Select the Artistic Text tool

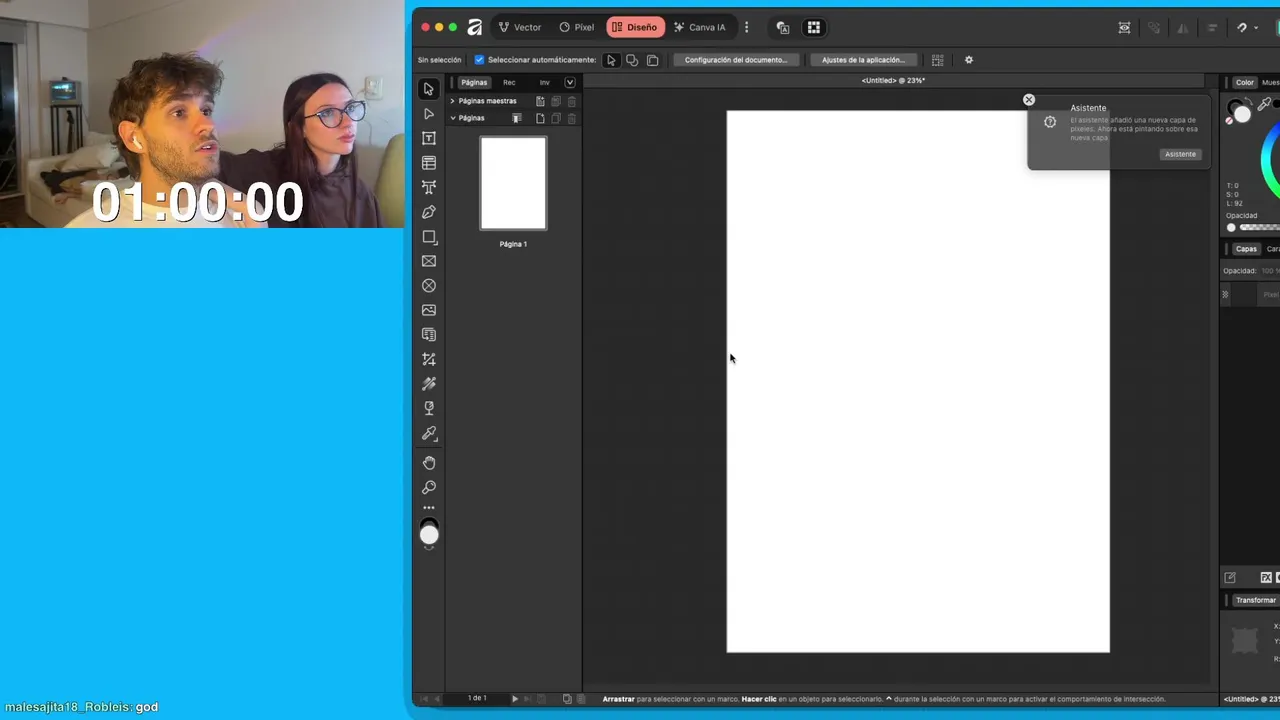(x=429, y=187)
